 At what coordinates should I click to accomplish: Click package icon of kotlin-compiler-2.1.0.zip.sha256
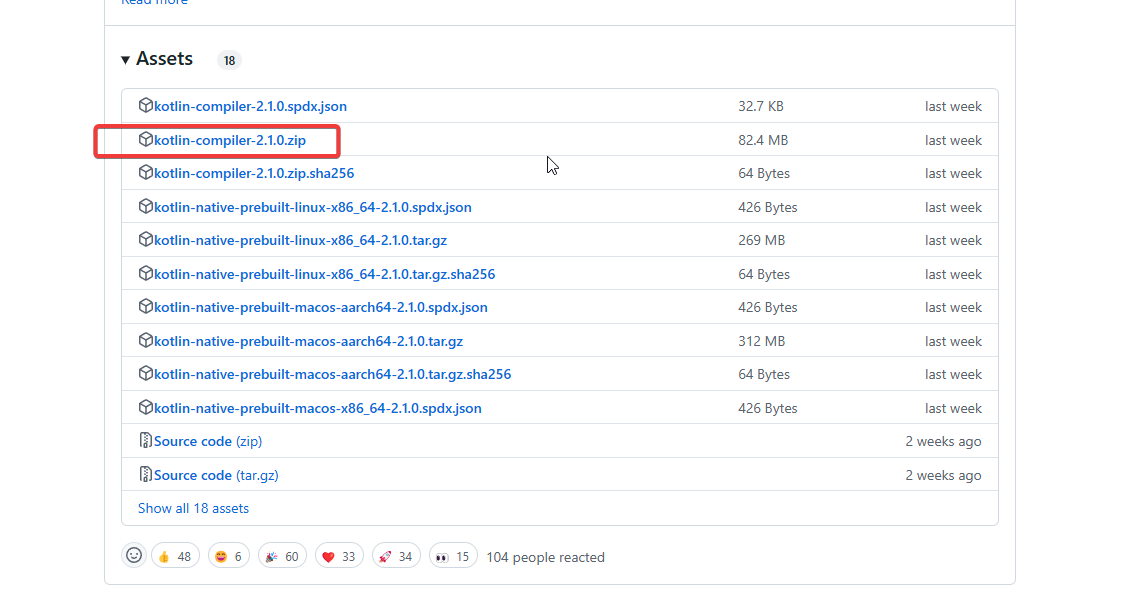pos(145,173)
